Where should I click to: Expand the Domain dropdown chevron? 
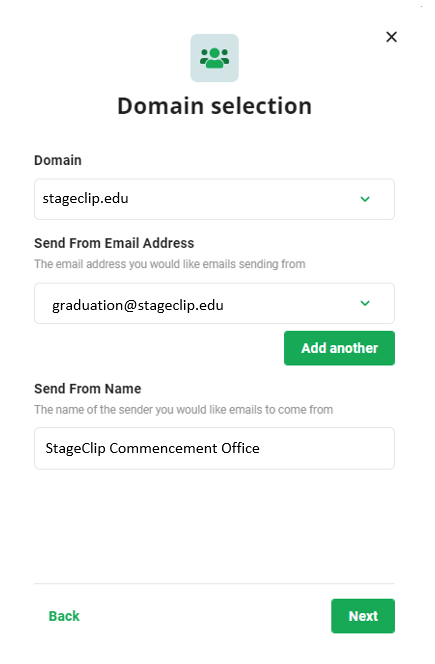pyautogui.click(x=365, y=199)
